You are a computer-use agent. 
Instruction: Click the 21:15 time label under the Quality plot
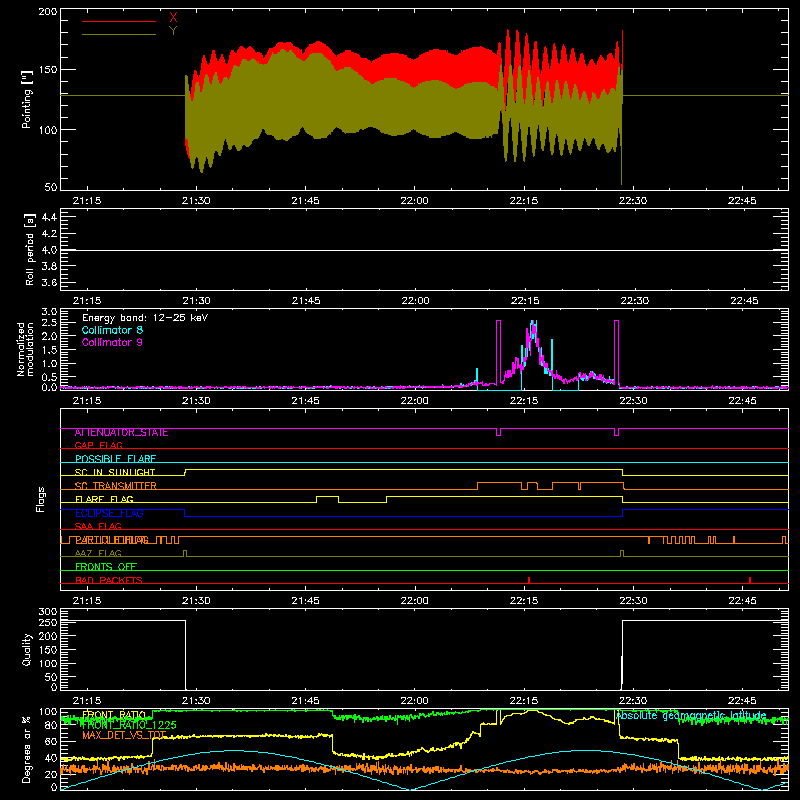(x=87, y=701)
